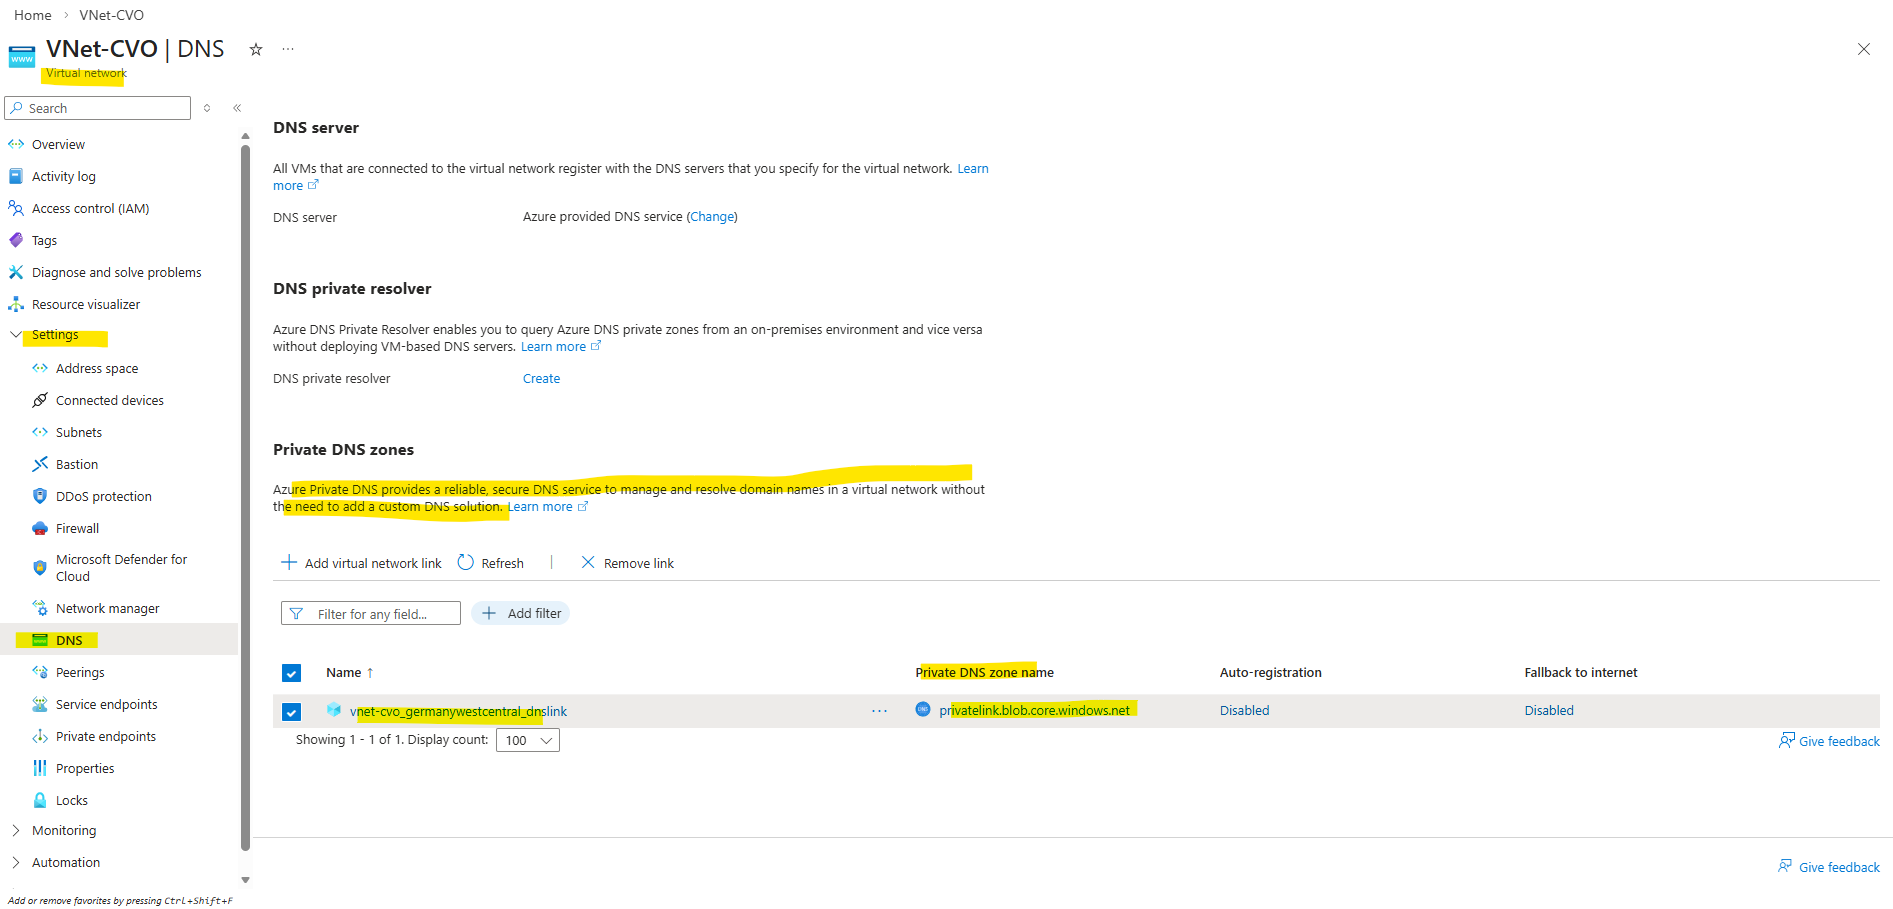
Task: Click the DNS zone icon beside privatelink.blob.core.windows.net
Action: (923, 710)
